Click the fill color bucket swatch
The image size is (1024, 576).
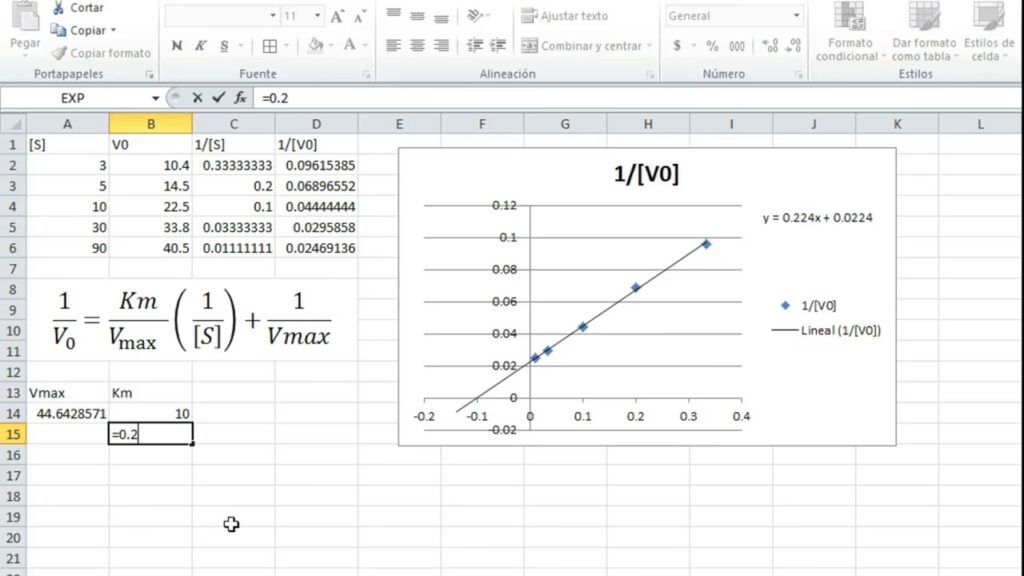(315, 46)
